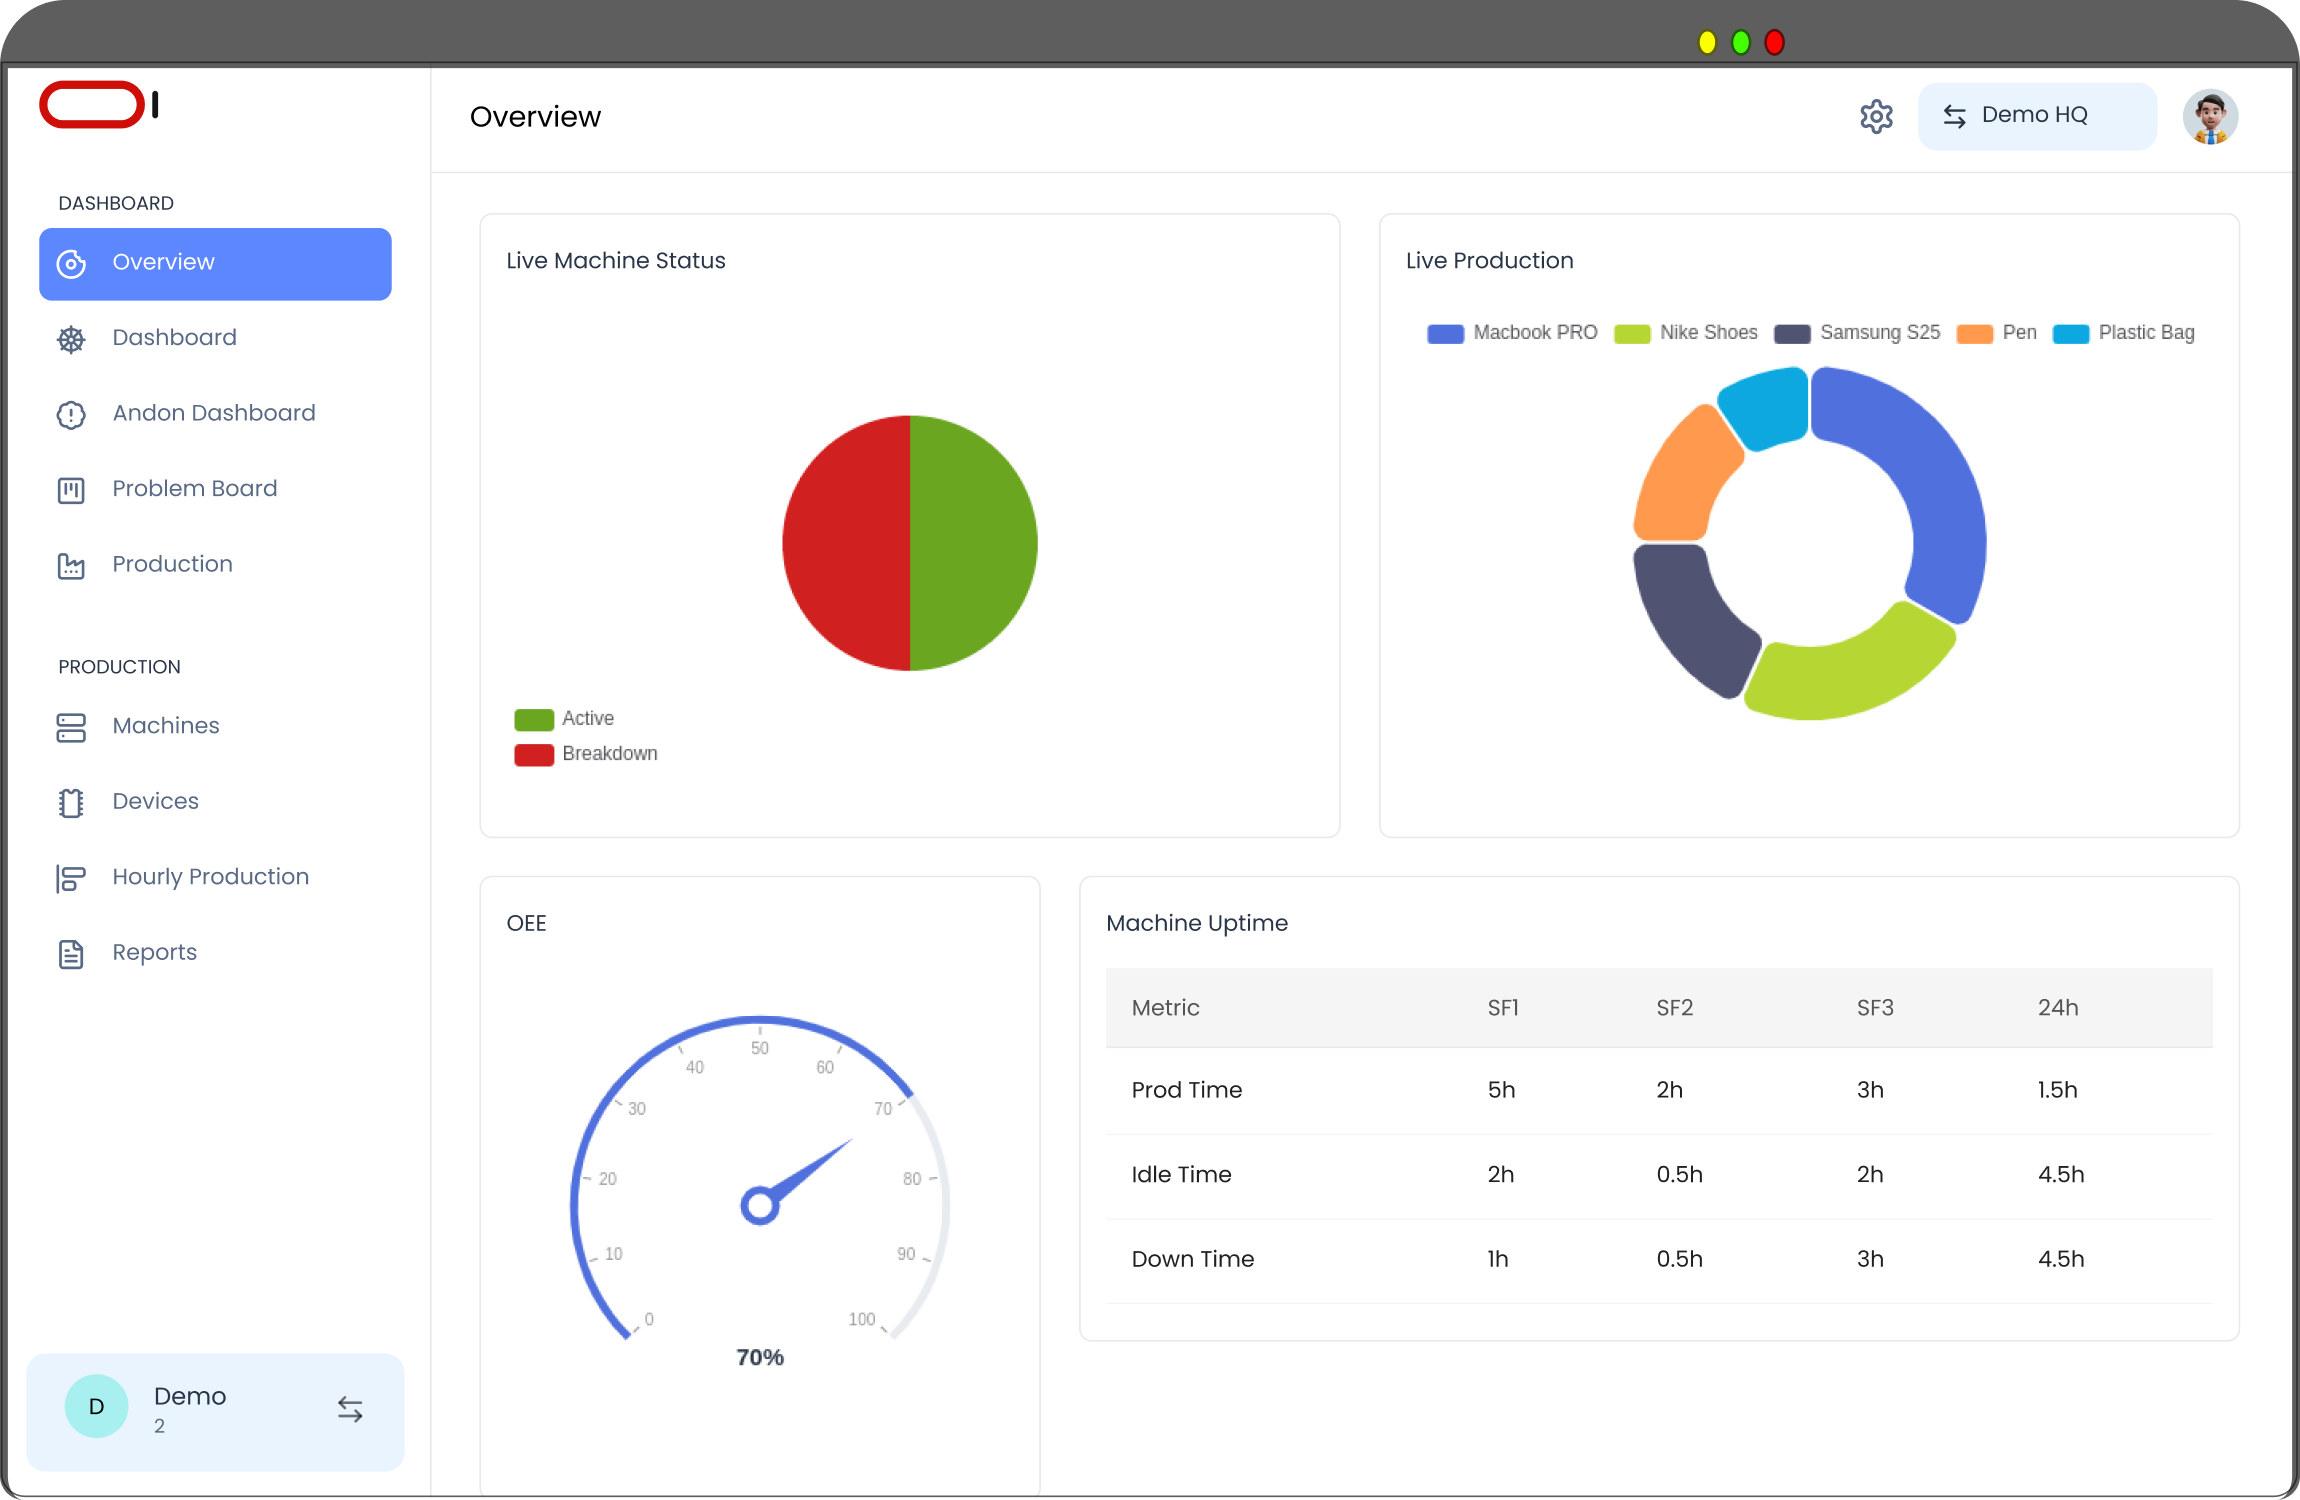The width and height of the screenshot is (2300, 1500).
Task: Click the Andon Dashboard alert icon
Action: pyautogui.click(x=70, y=414)
